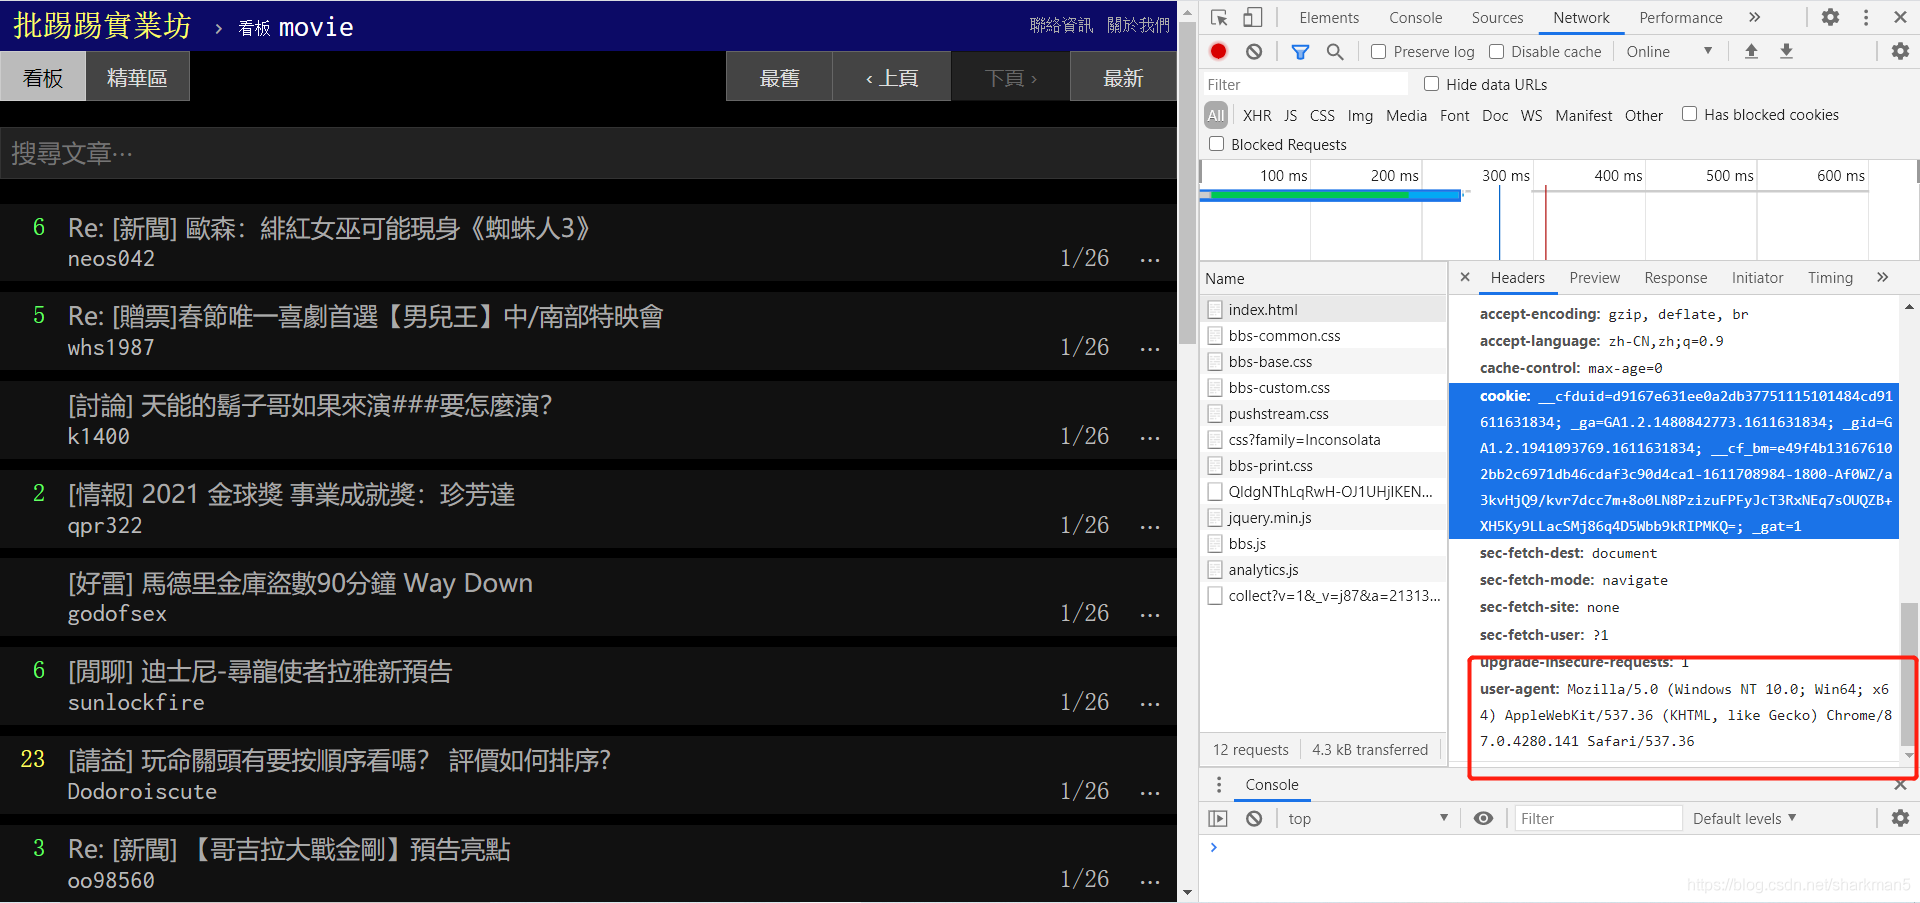The height and width of the screenshot is (903, 1920).
Task: Open network search magnifier
Action: pos(1334,51)
